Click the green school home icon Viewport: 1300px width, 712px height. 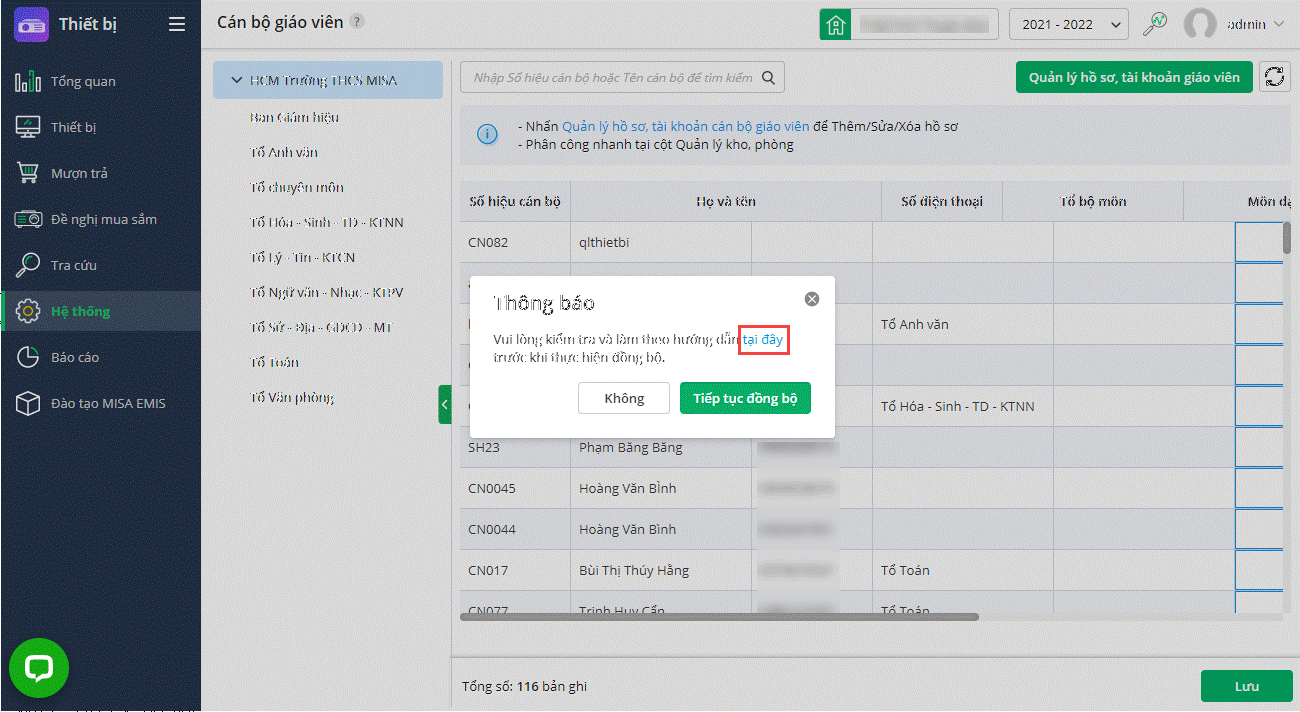836,24
